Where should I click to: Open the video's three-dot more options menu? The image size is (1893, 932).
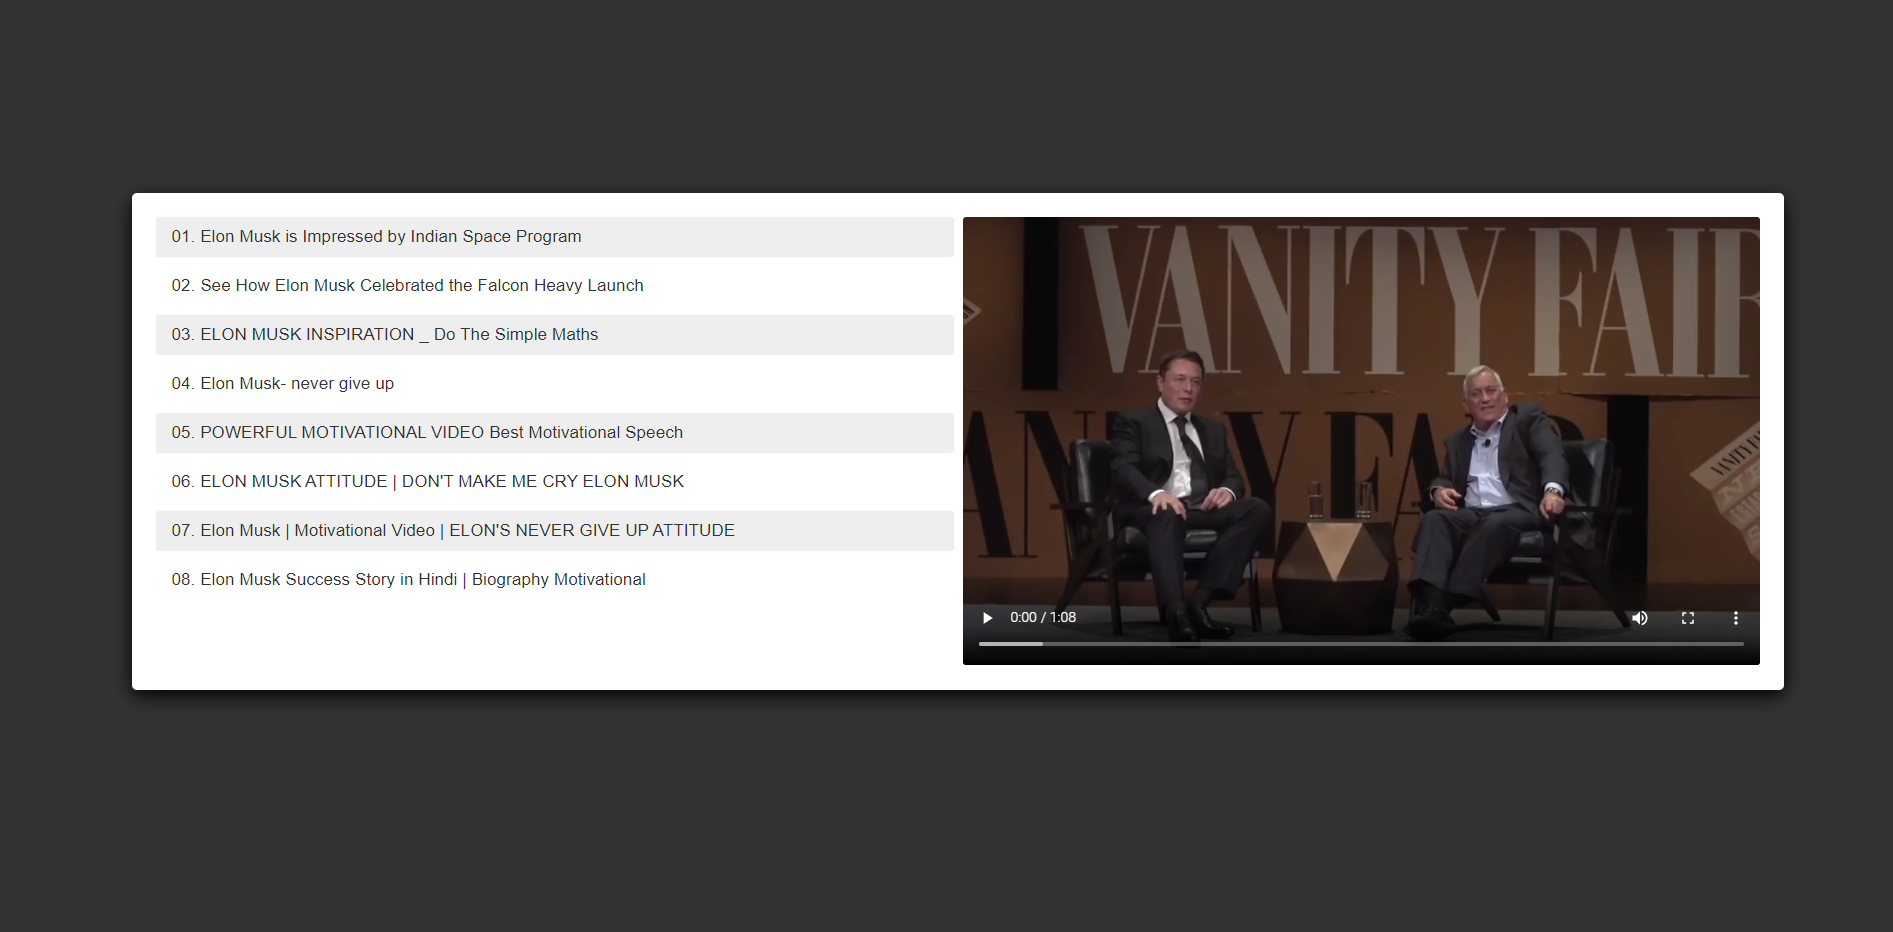pyautogui.click(x=1735, y=618)
